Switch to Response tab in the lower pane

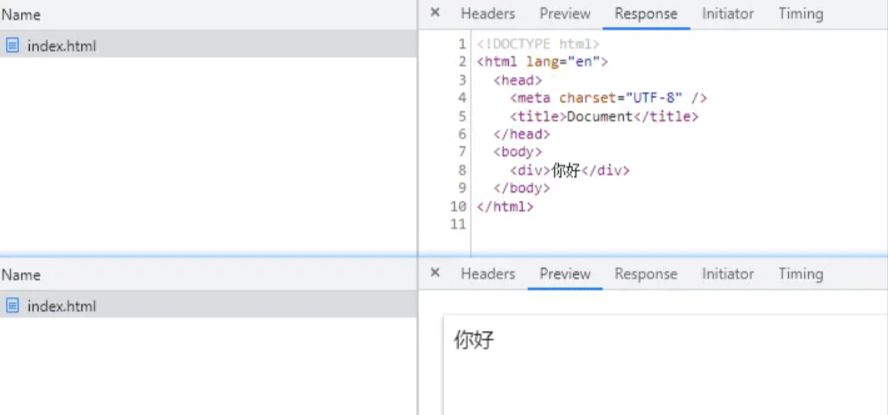(x=645, y=274)
